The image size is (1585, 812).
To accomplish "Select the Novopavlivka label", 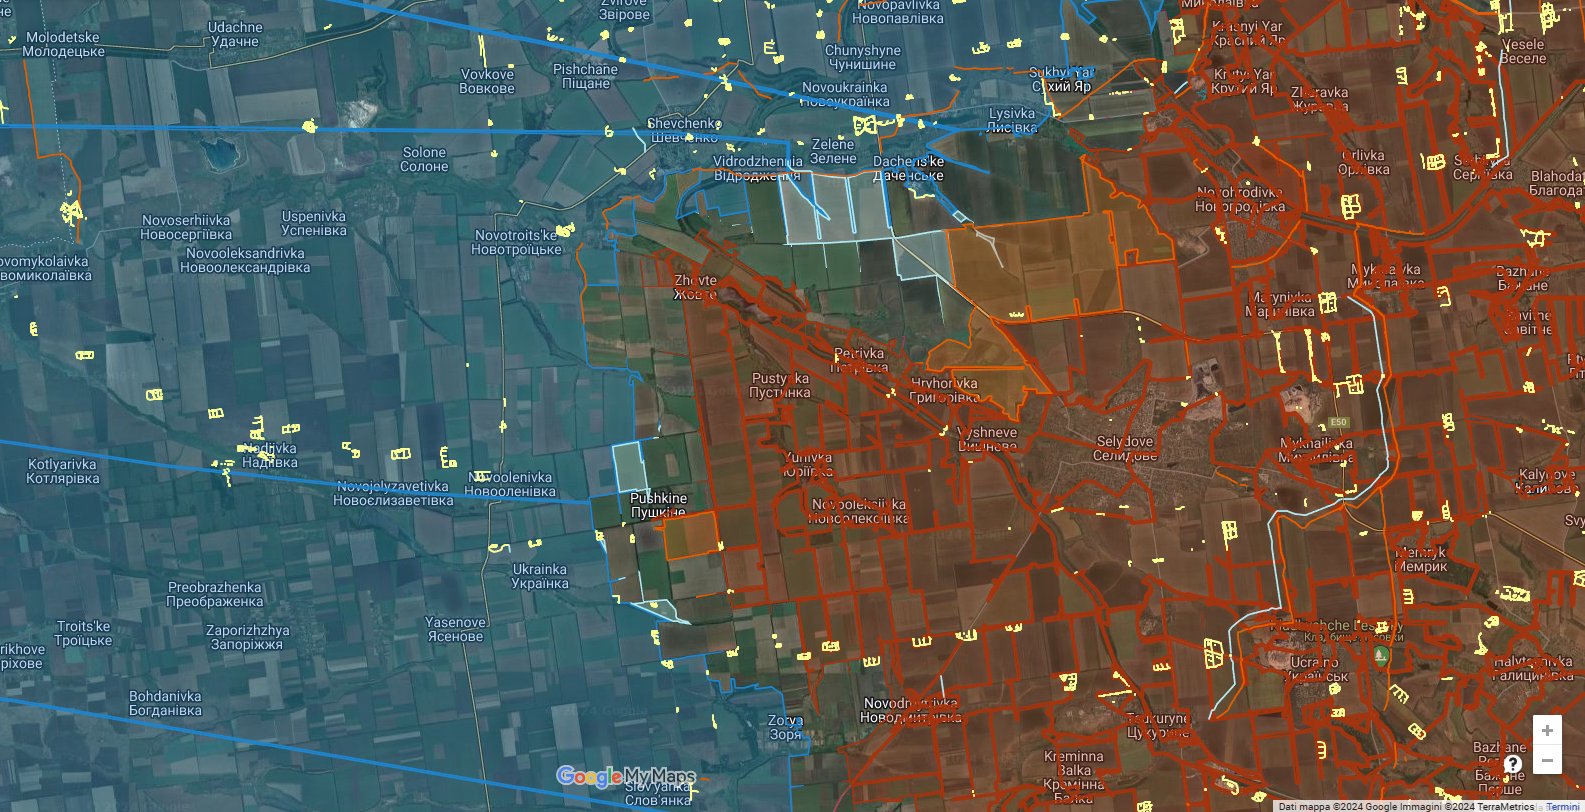I will (898, 11).
